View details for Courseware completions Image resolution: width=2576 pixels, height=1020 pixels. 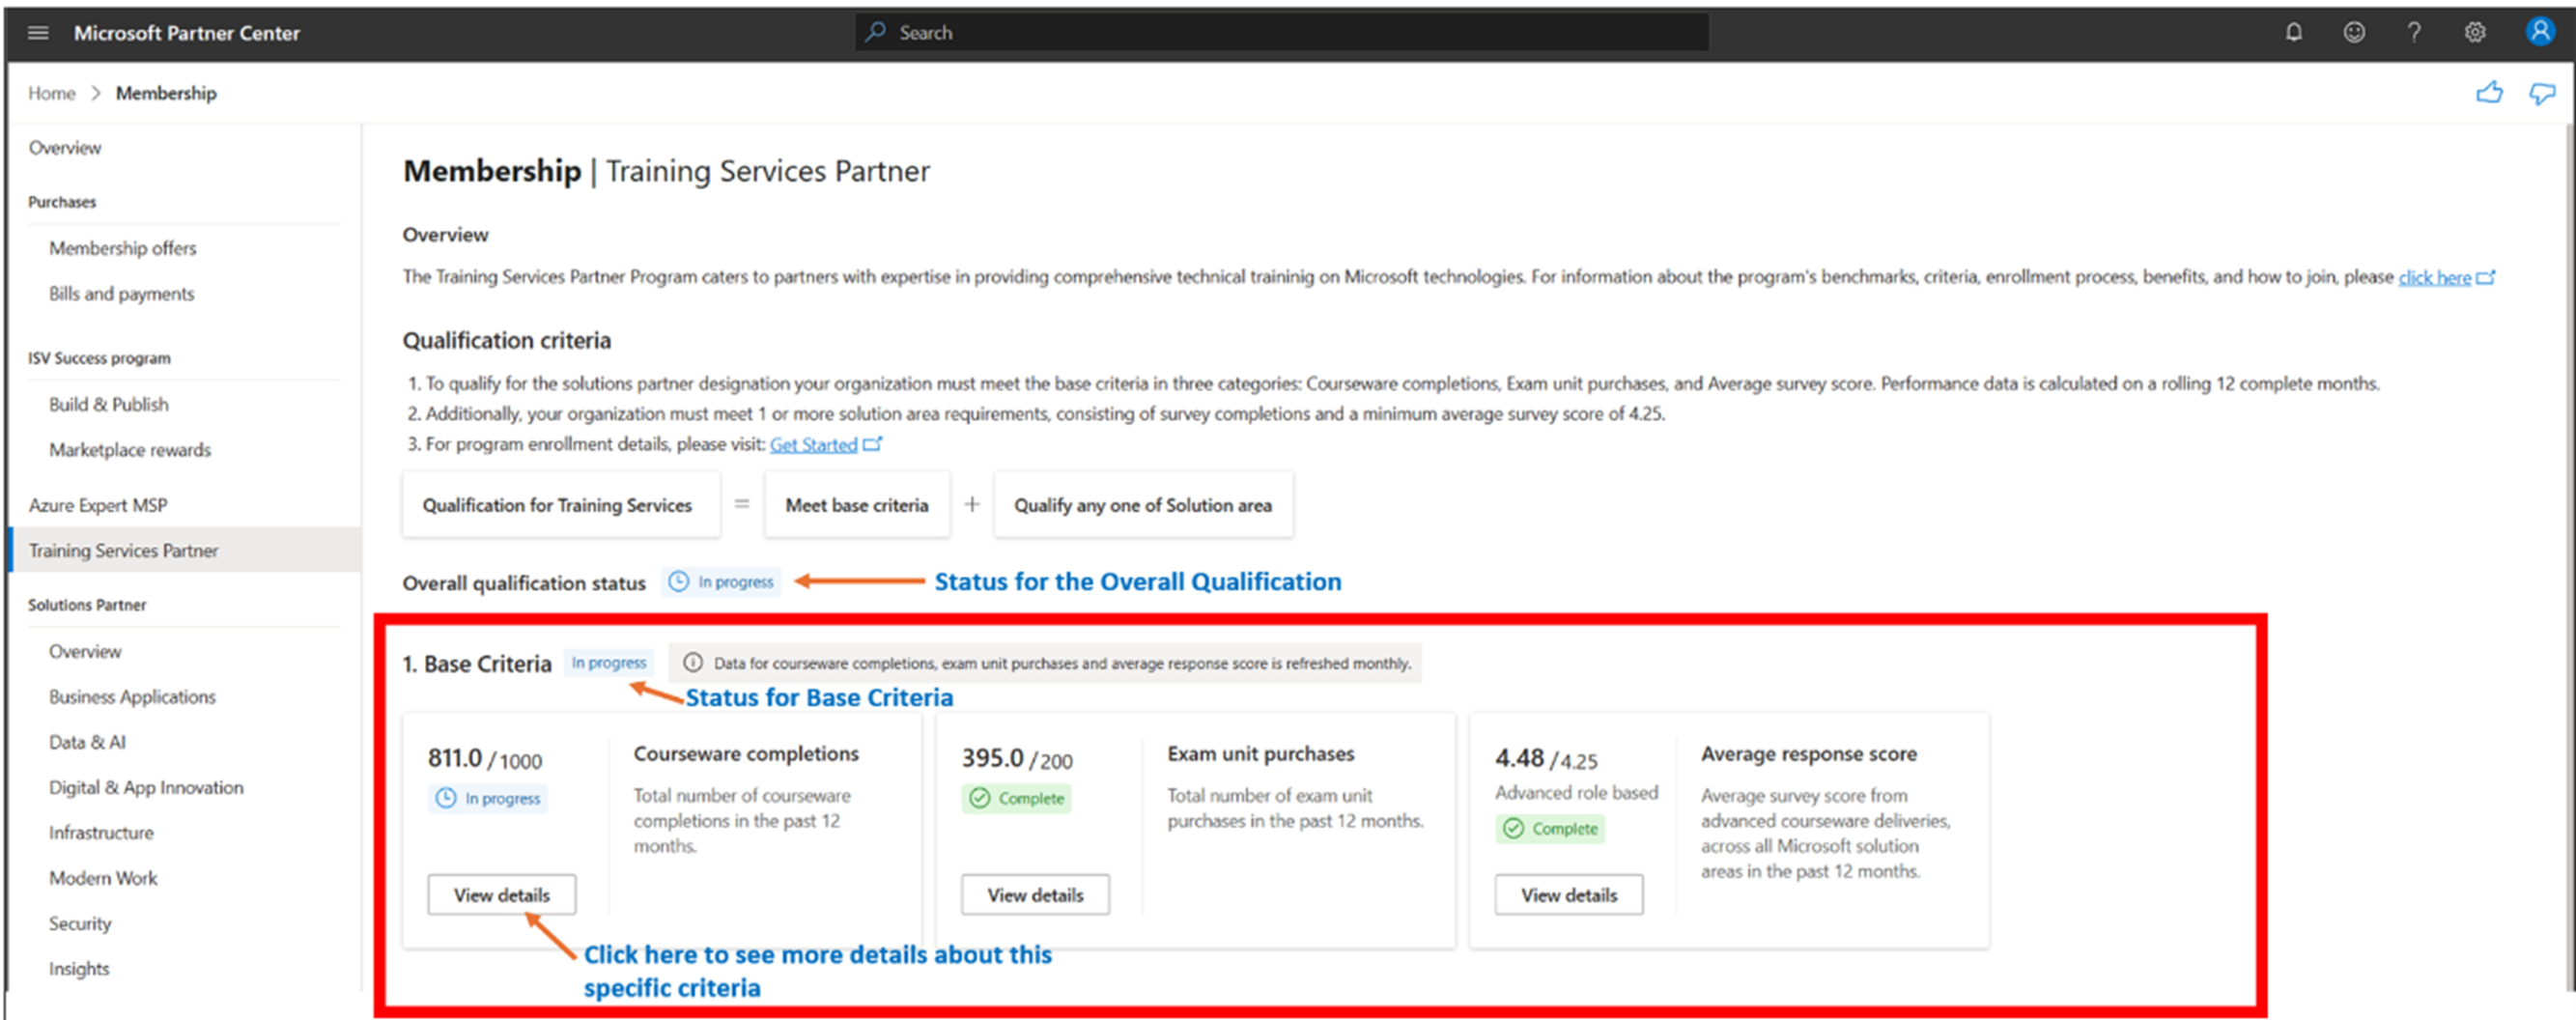[501, 895]
